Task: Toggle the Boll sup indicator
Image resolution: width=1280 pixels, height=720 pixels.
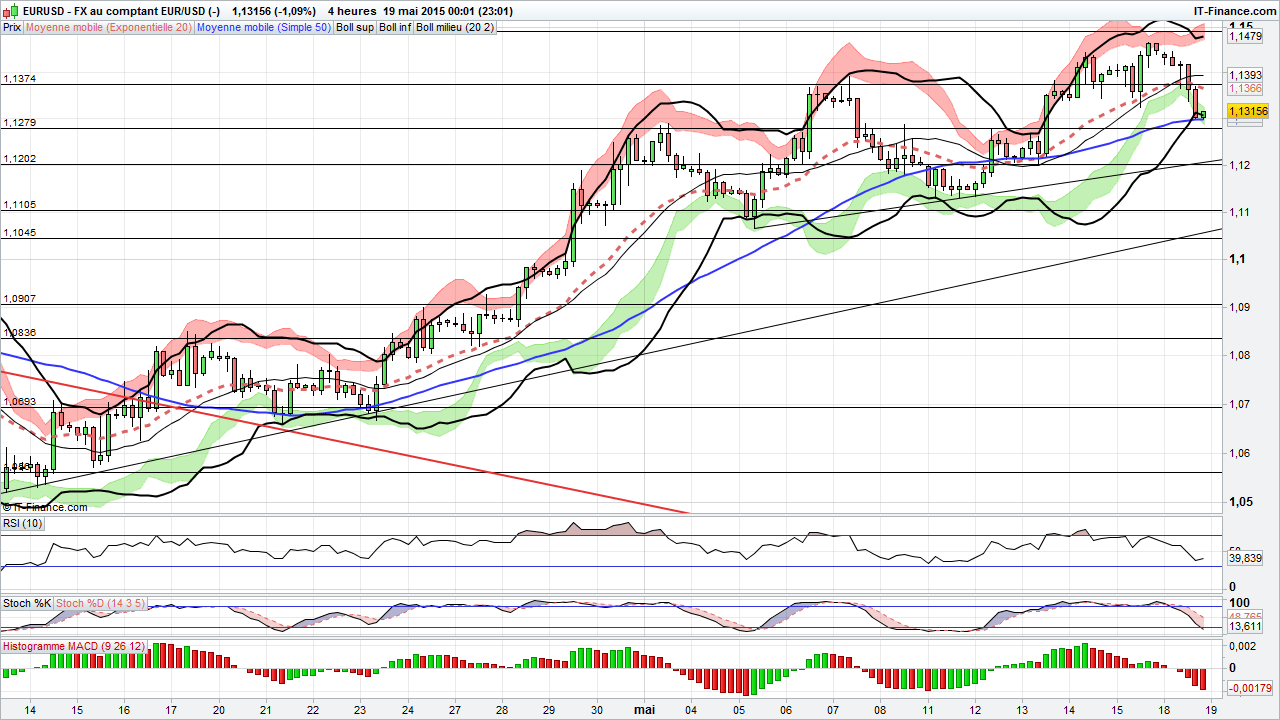Action: [355, 28]
